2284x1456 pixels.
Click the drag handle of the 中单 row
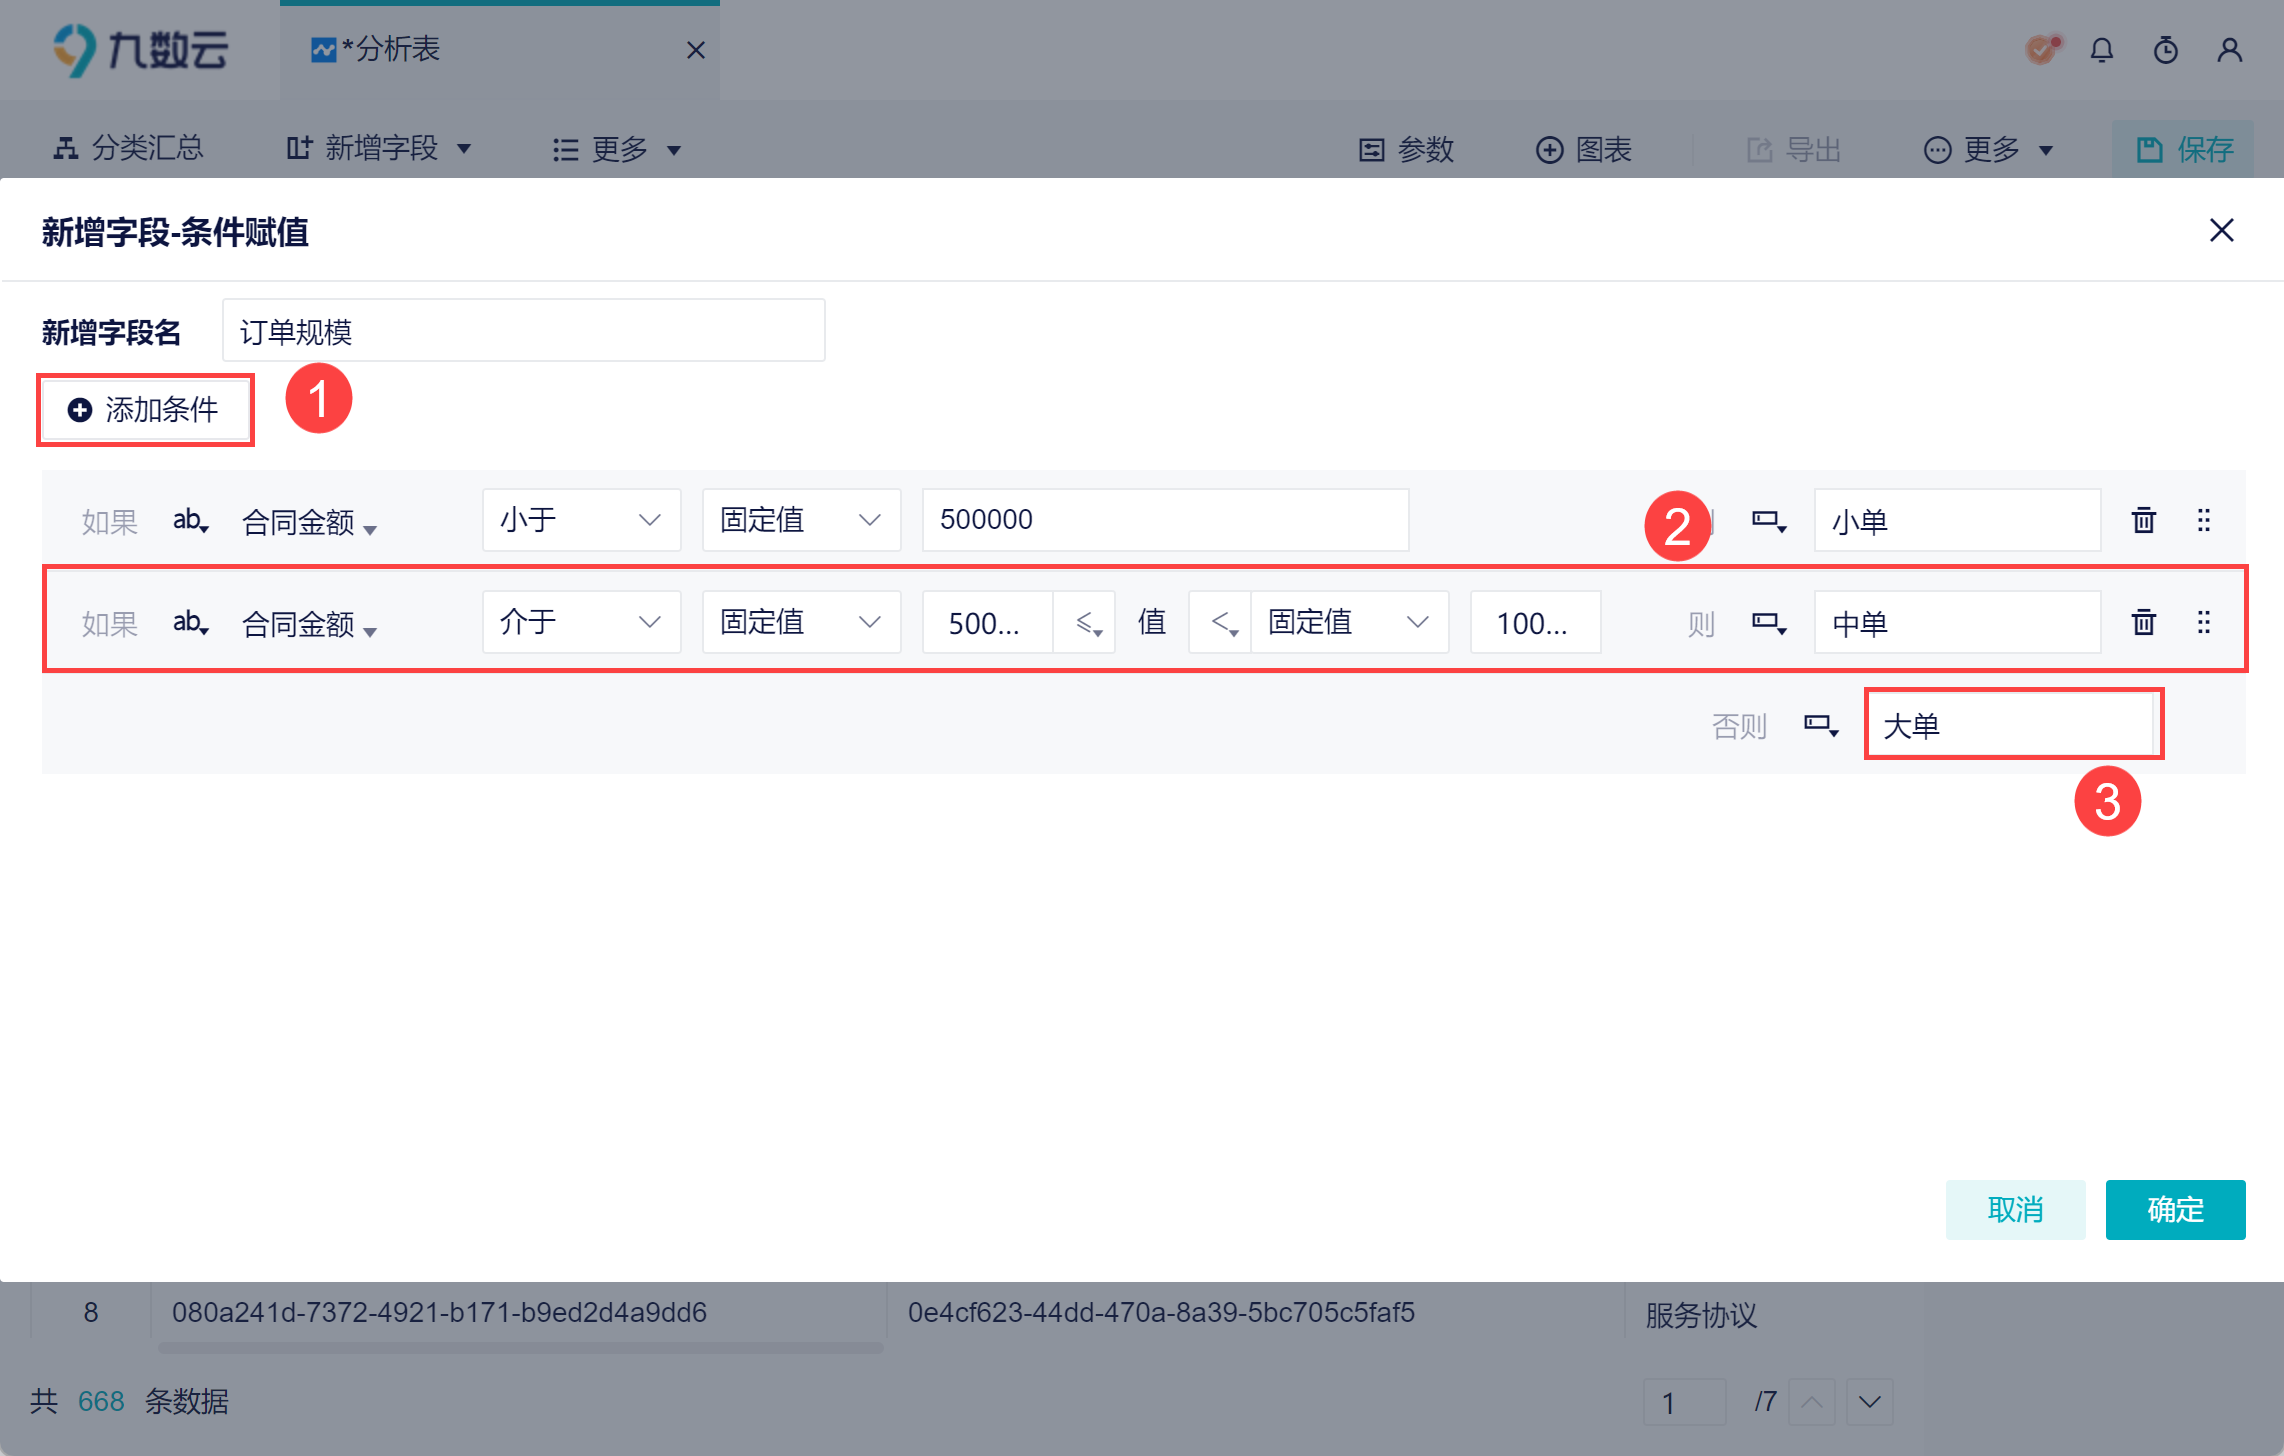click(x=2204, y=623)
